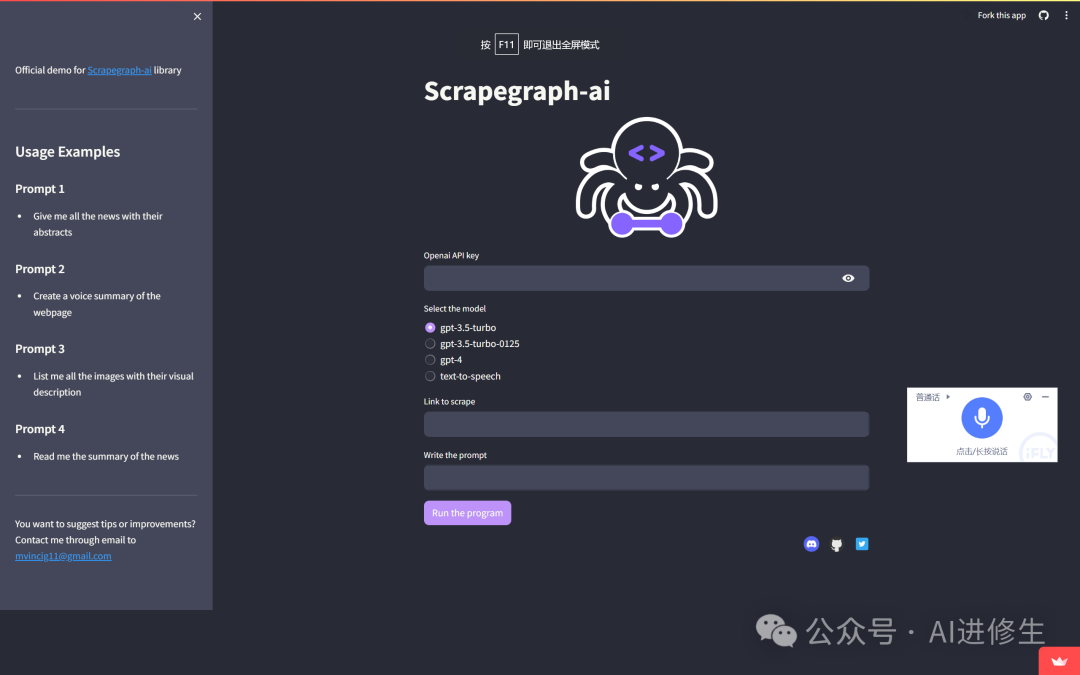Open the GitHub cat icon below the form
Image resolution: width=1080 pixels, height=675 pixels.
coord(836,545)
